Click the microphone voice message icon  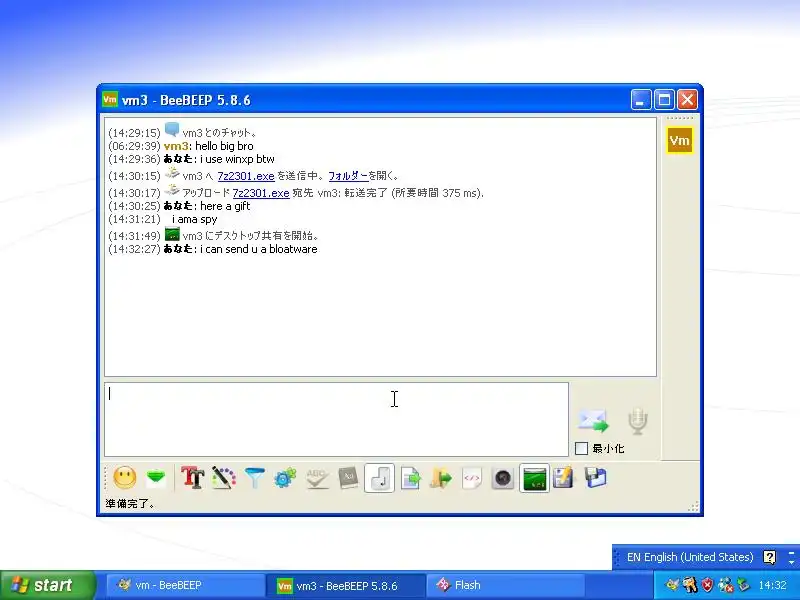click(x=638, y=420)
